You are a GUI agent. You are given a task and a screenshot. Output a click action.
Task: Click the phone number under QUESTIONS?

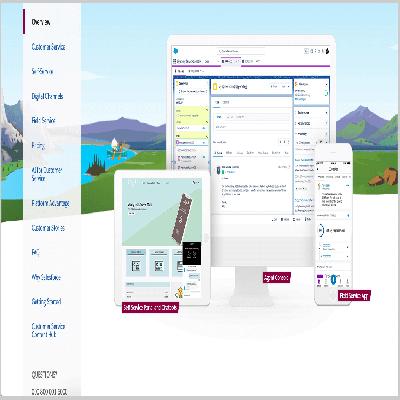49,392
